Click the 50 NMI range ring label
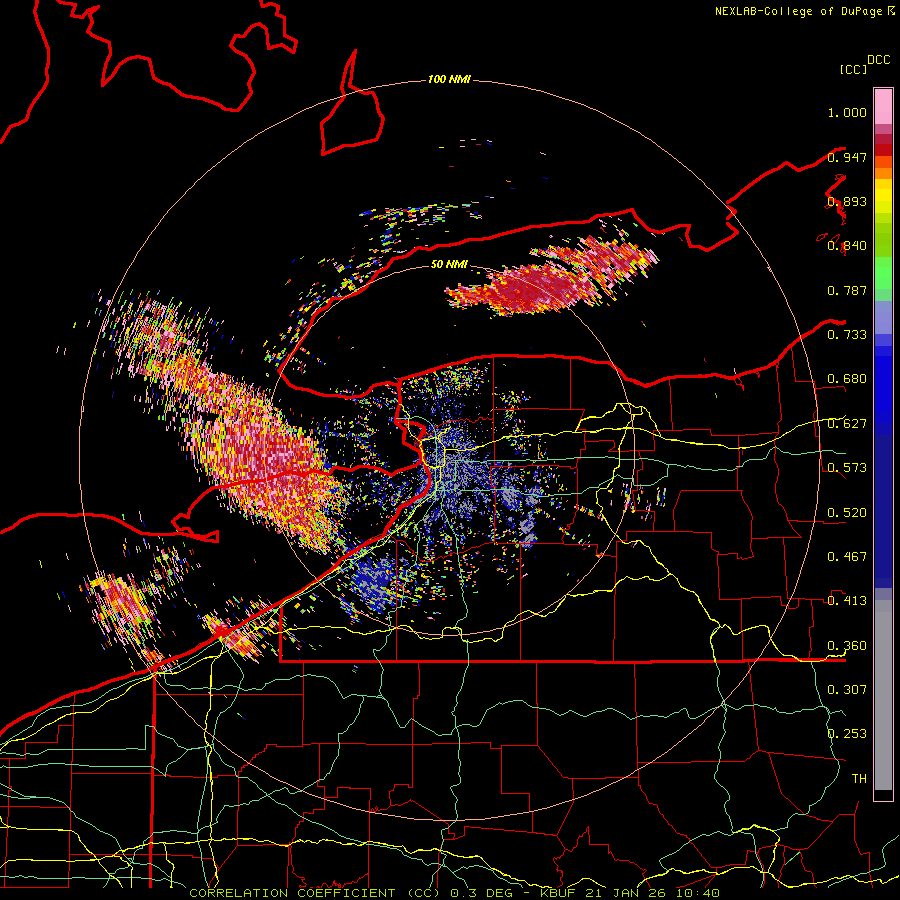Image resolution: width=900 pixels, height=900 pixels. 449,265
